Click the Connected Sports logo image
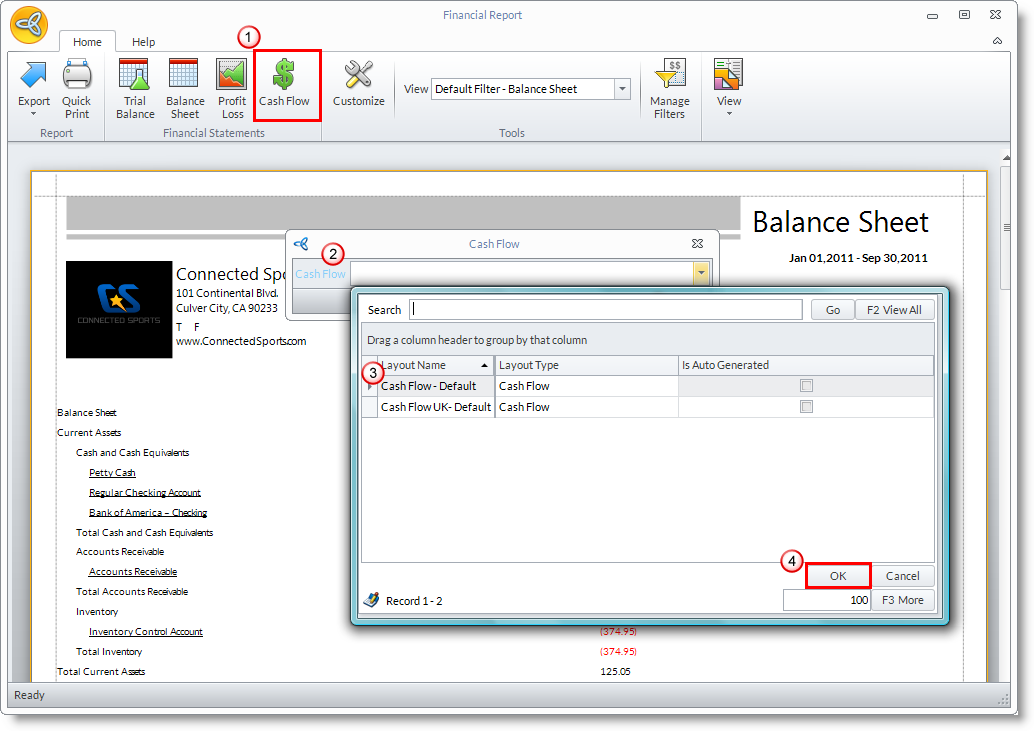The image size is (1034, 731). [119, 309]
